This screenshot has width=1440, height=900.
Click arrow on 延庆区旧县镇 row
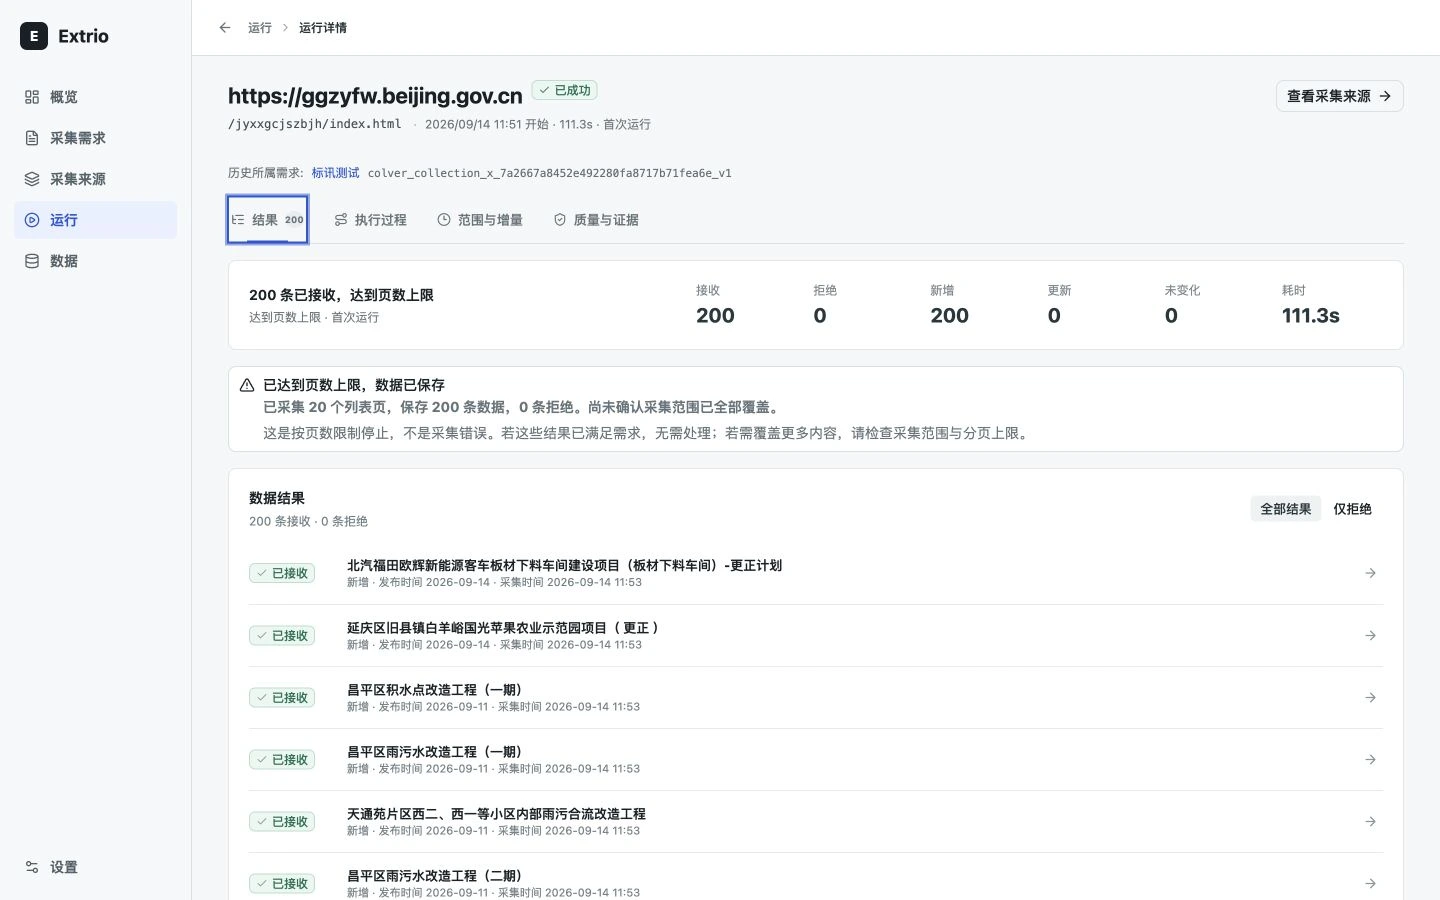(1371, 636)
